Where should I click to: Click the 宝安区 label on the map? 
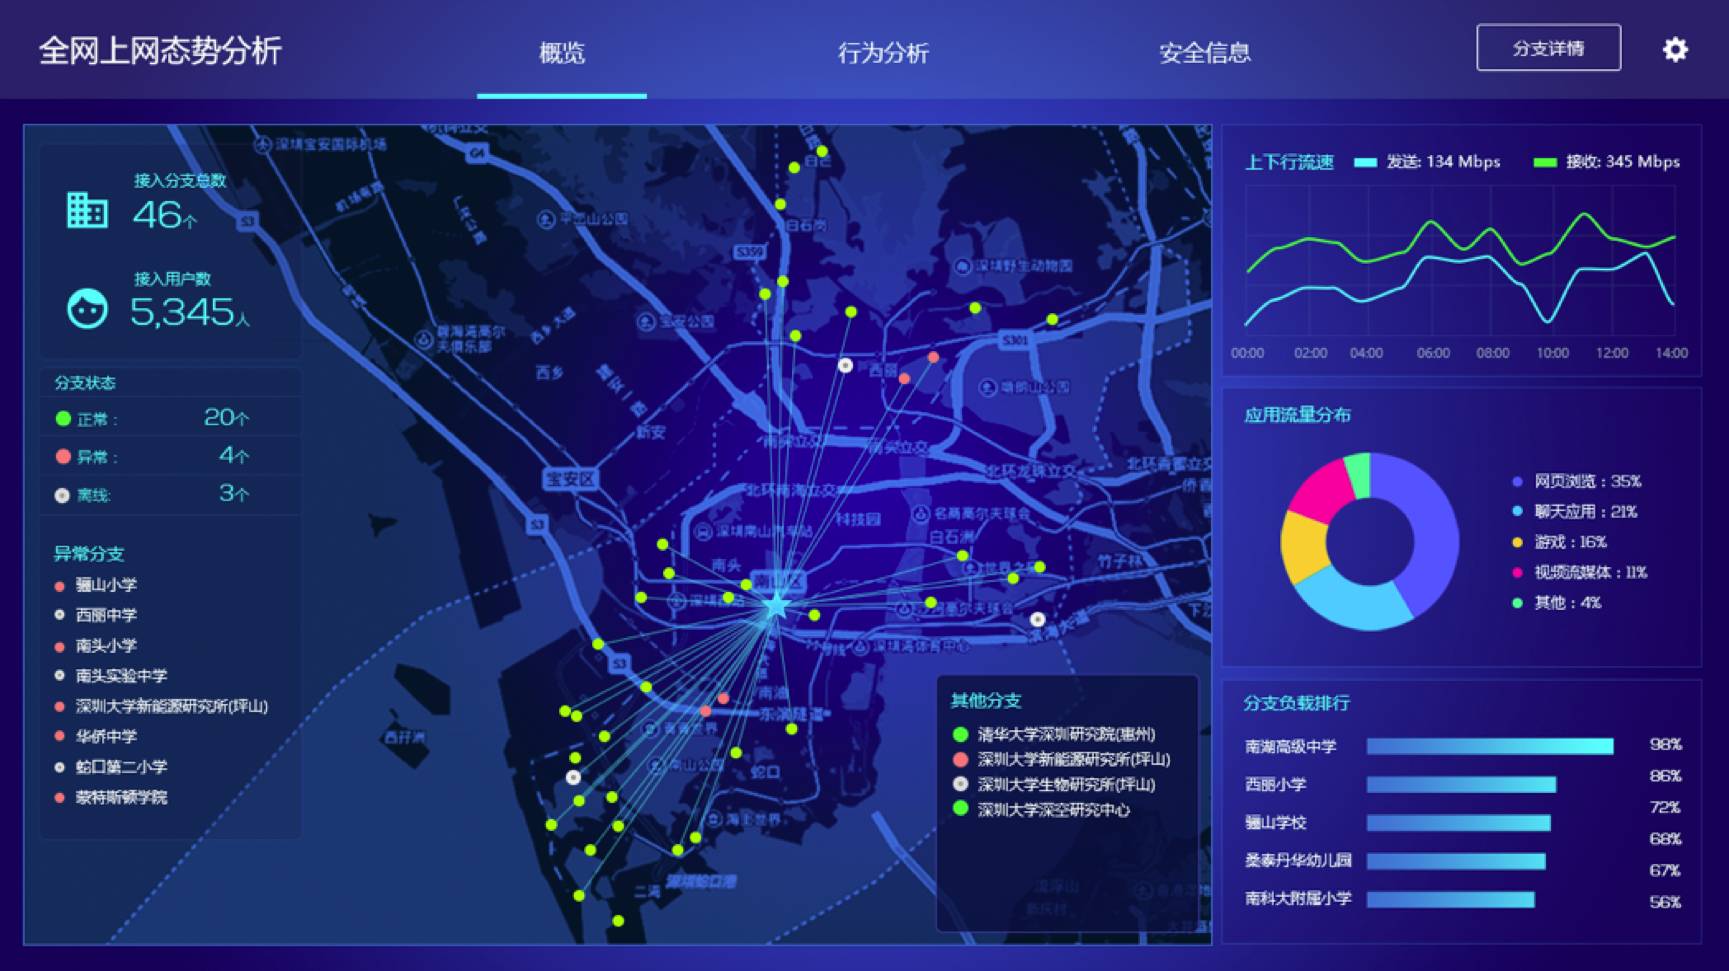tap(570, 479)
